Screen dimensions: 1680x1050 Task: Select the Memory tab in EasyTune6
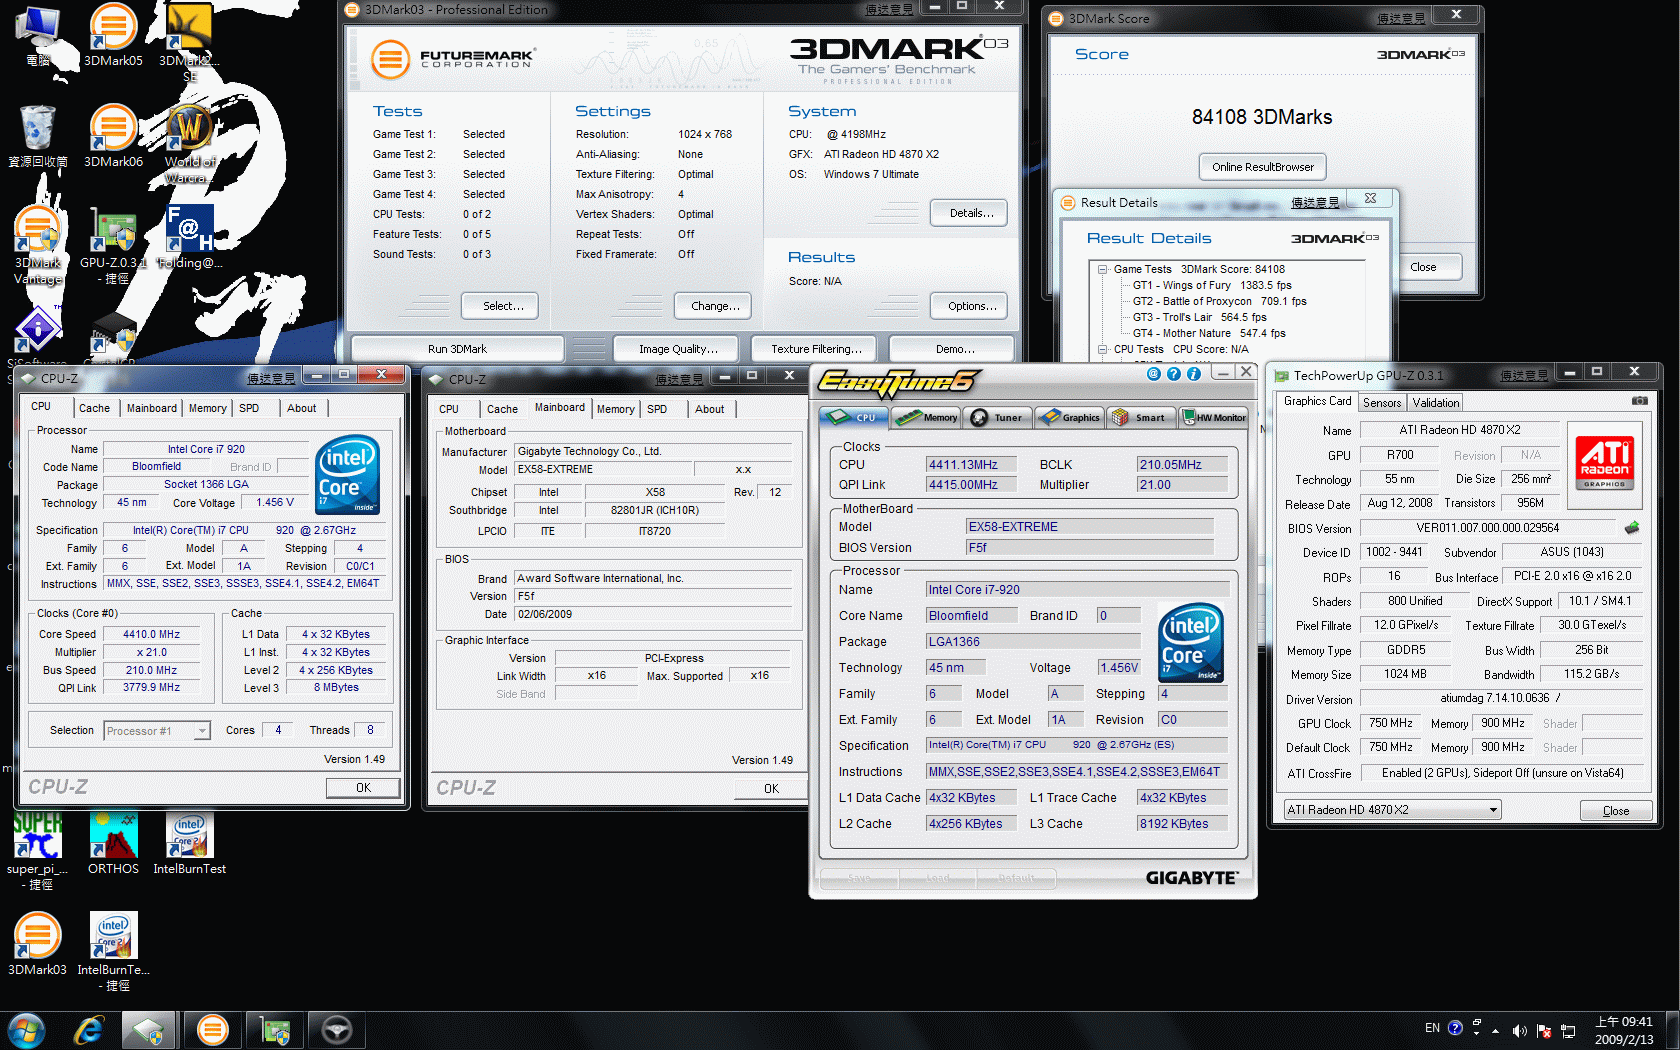click(927, 417)
